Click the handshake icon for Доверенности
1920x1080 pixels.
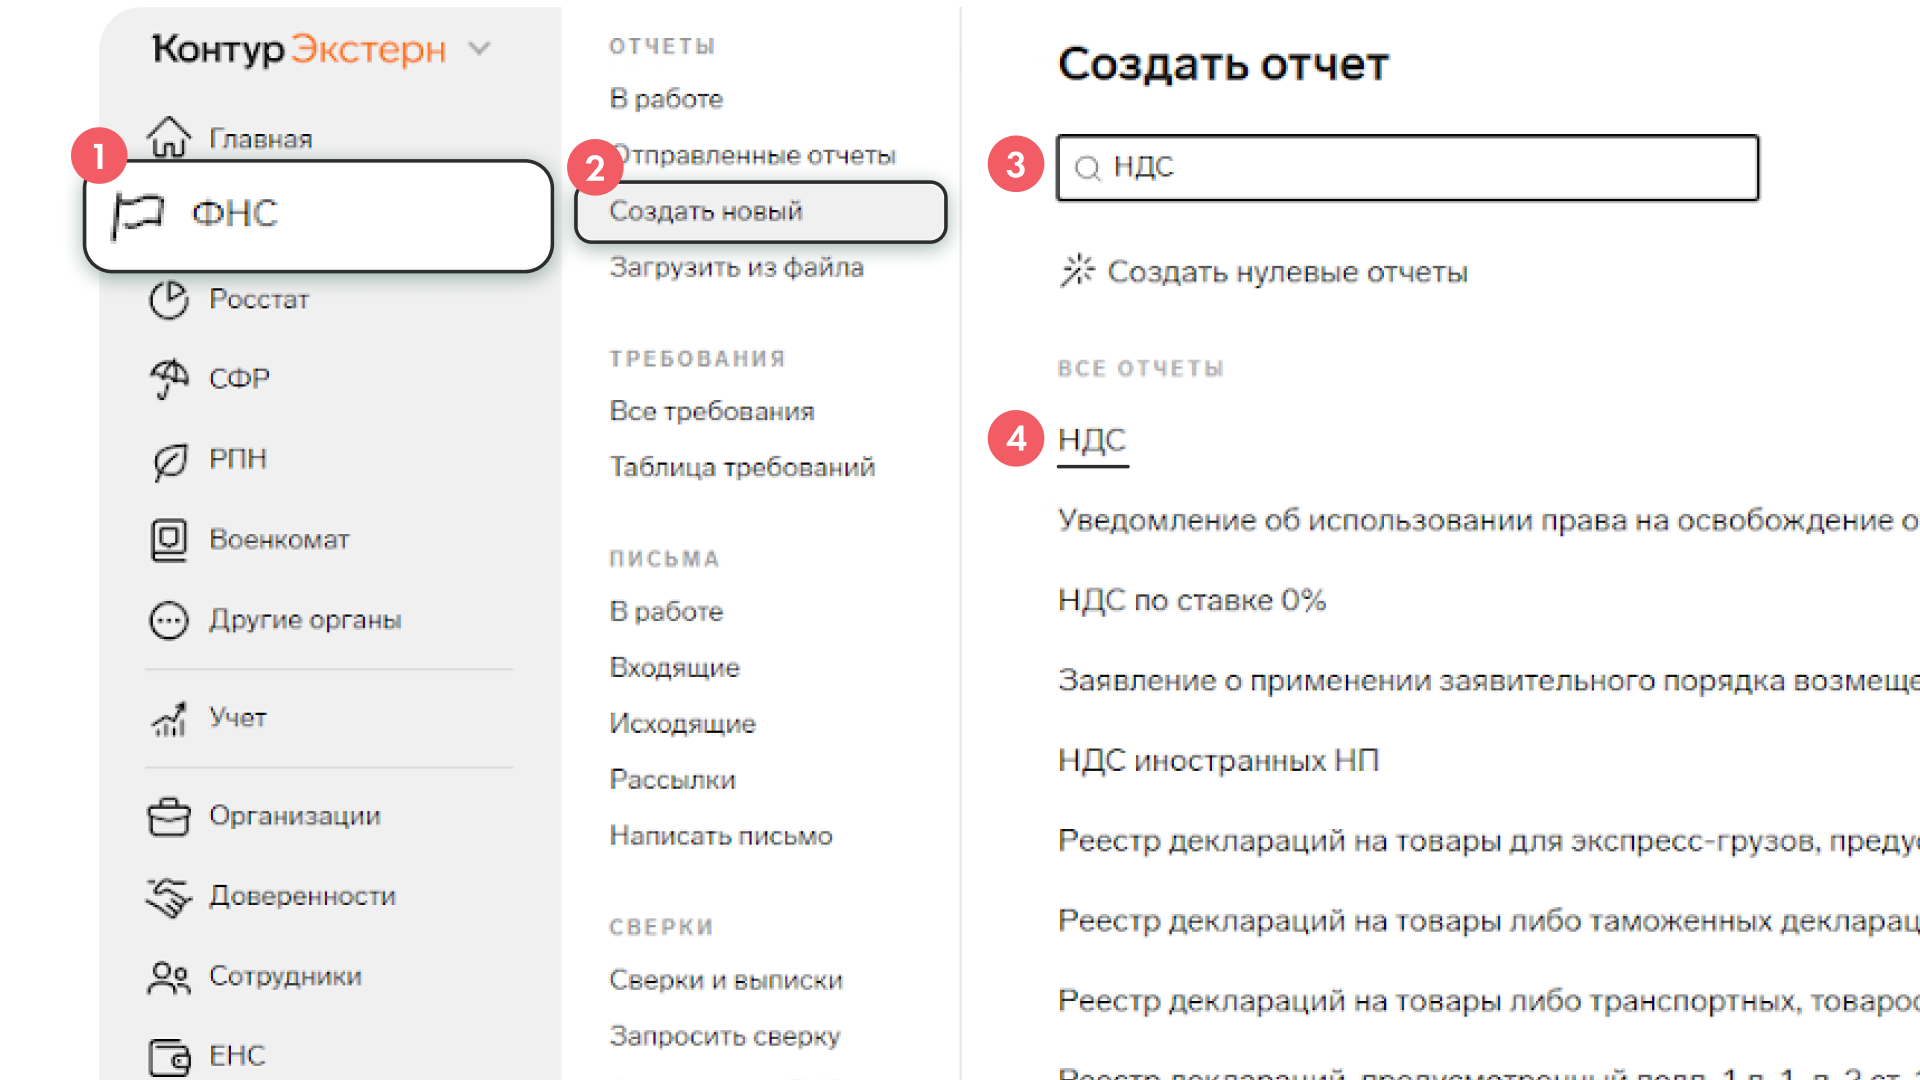(169, 897)
